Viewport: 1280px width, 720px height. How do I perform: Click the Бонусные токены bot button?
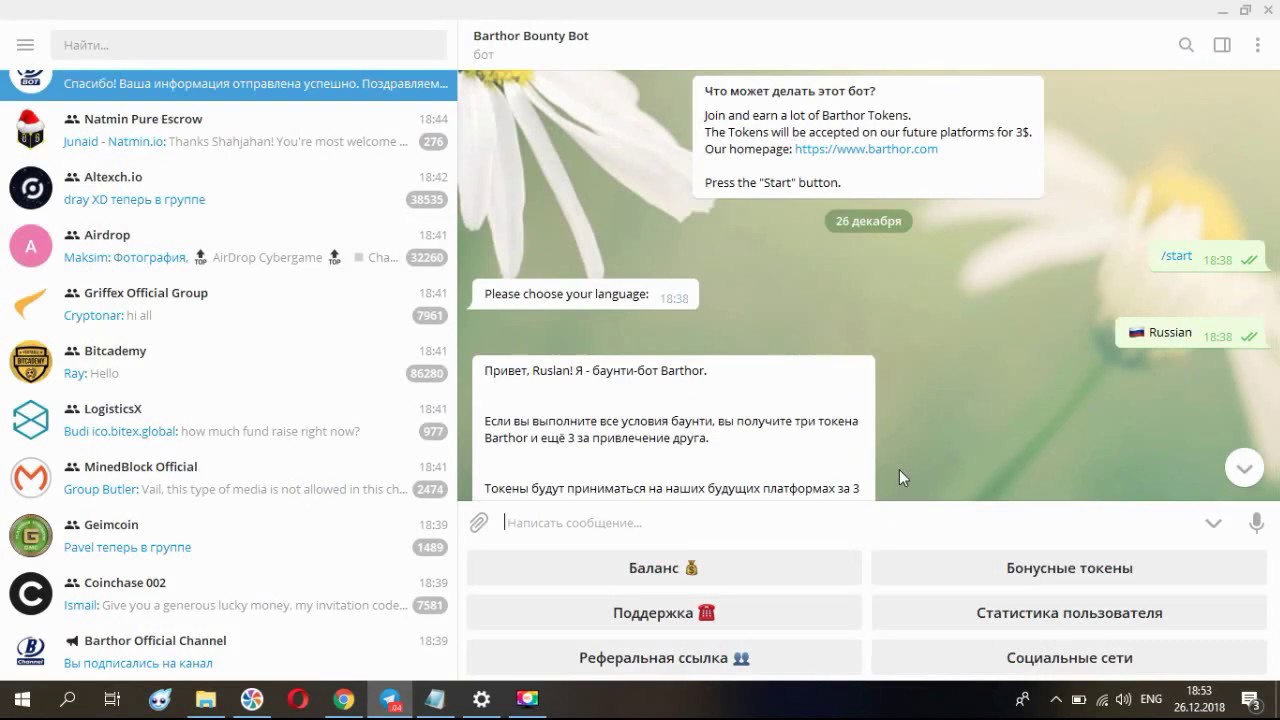(1069, 568)
